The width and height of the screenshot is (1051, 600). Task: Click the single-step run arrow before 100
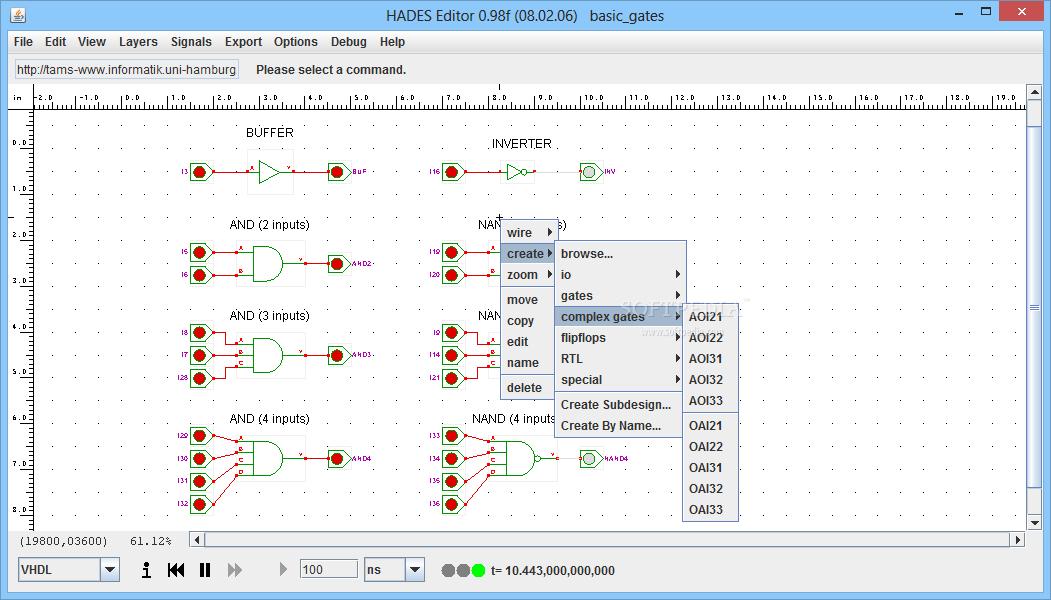pyautogui.click(x=283, y=570)
